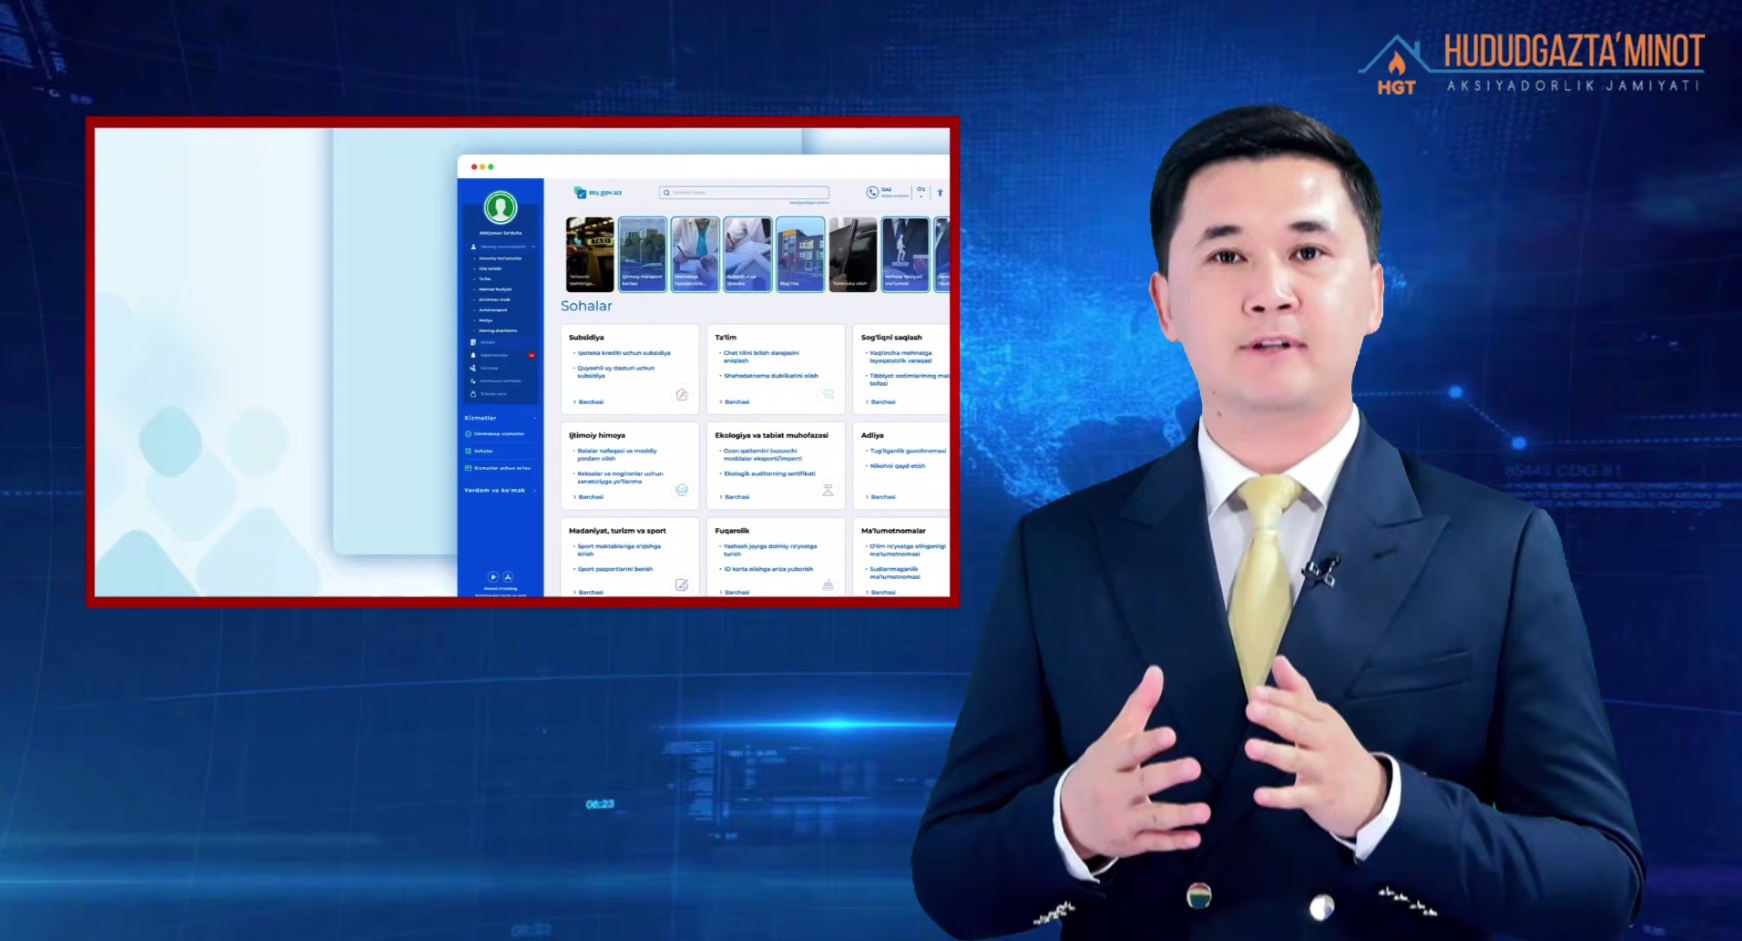The image size is (1742, 941).
Task: Open Ipoteka krediti uchun subsidiya link
Action: tap(624, 353)
